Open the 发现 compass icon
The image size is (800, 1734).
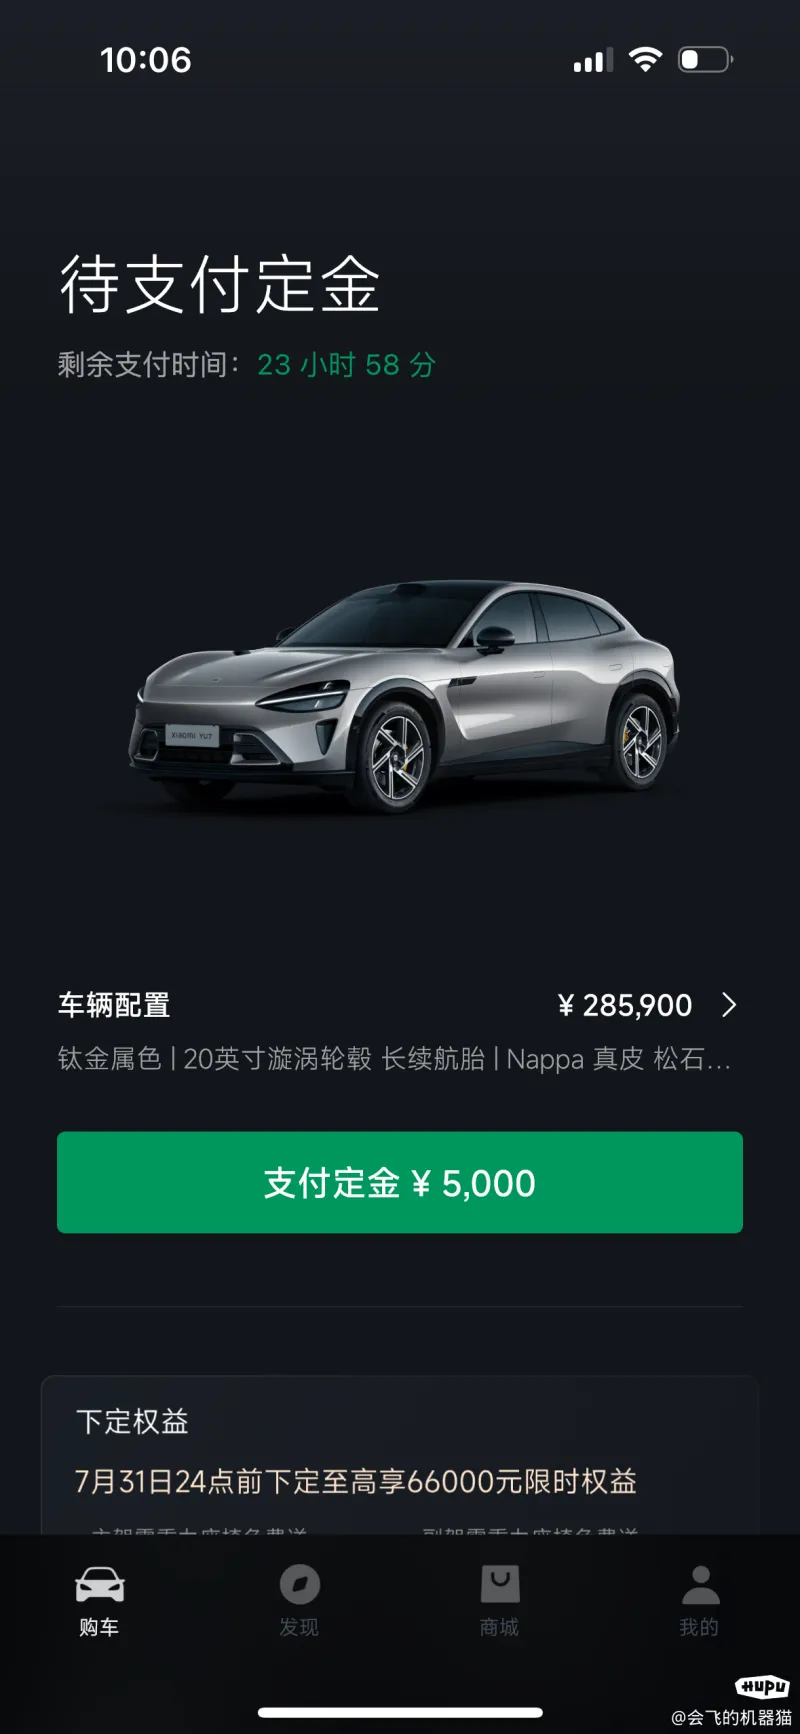point(299,1584)
